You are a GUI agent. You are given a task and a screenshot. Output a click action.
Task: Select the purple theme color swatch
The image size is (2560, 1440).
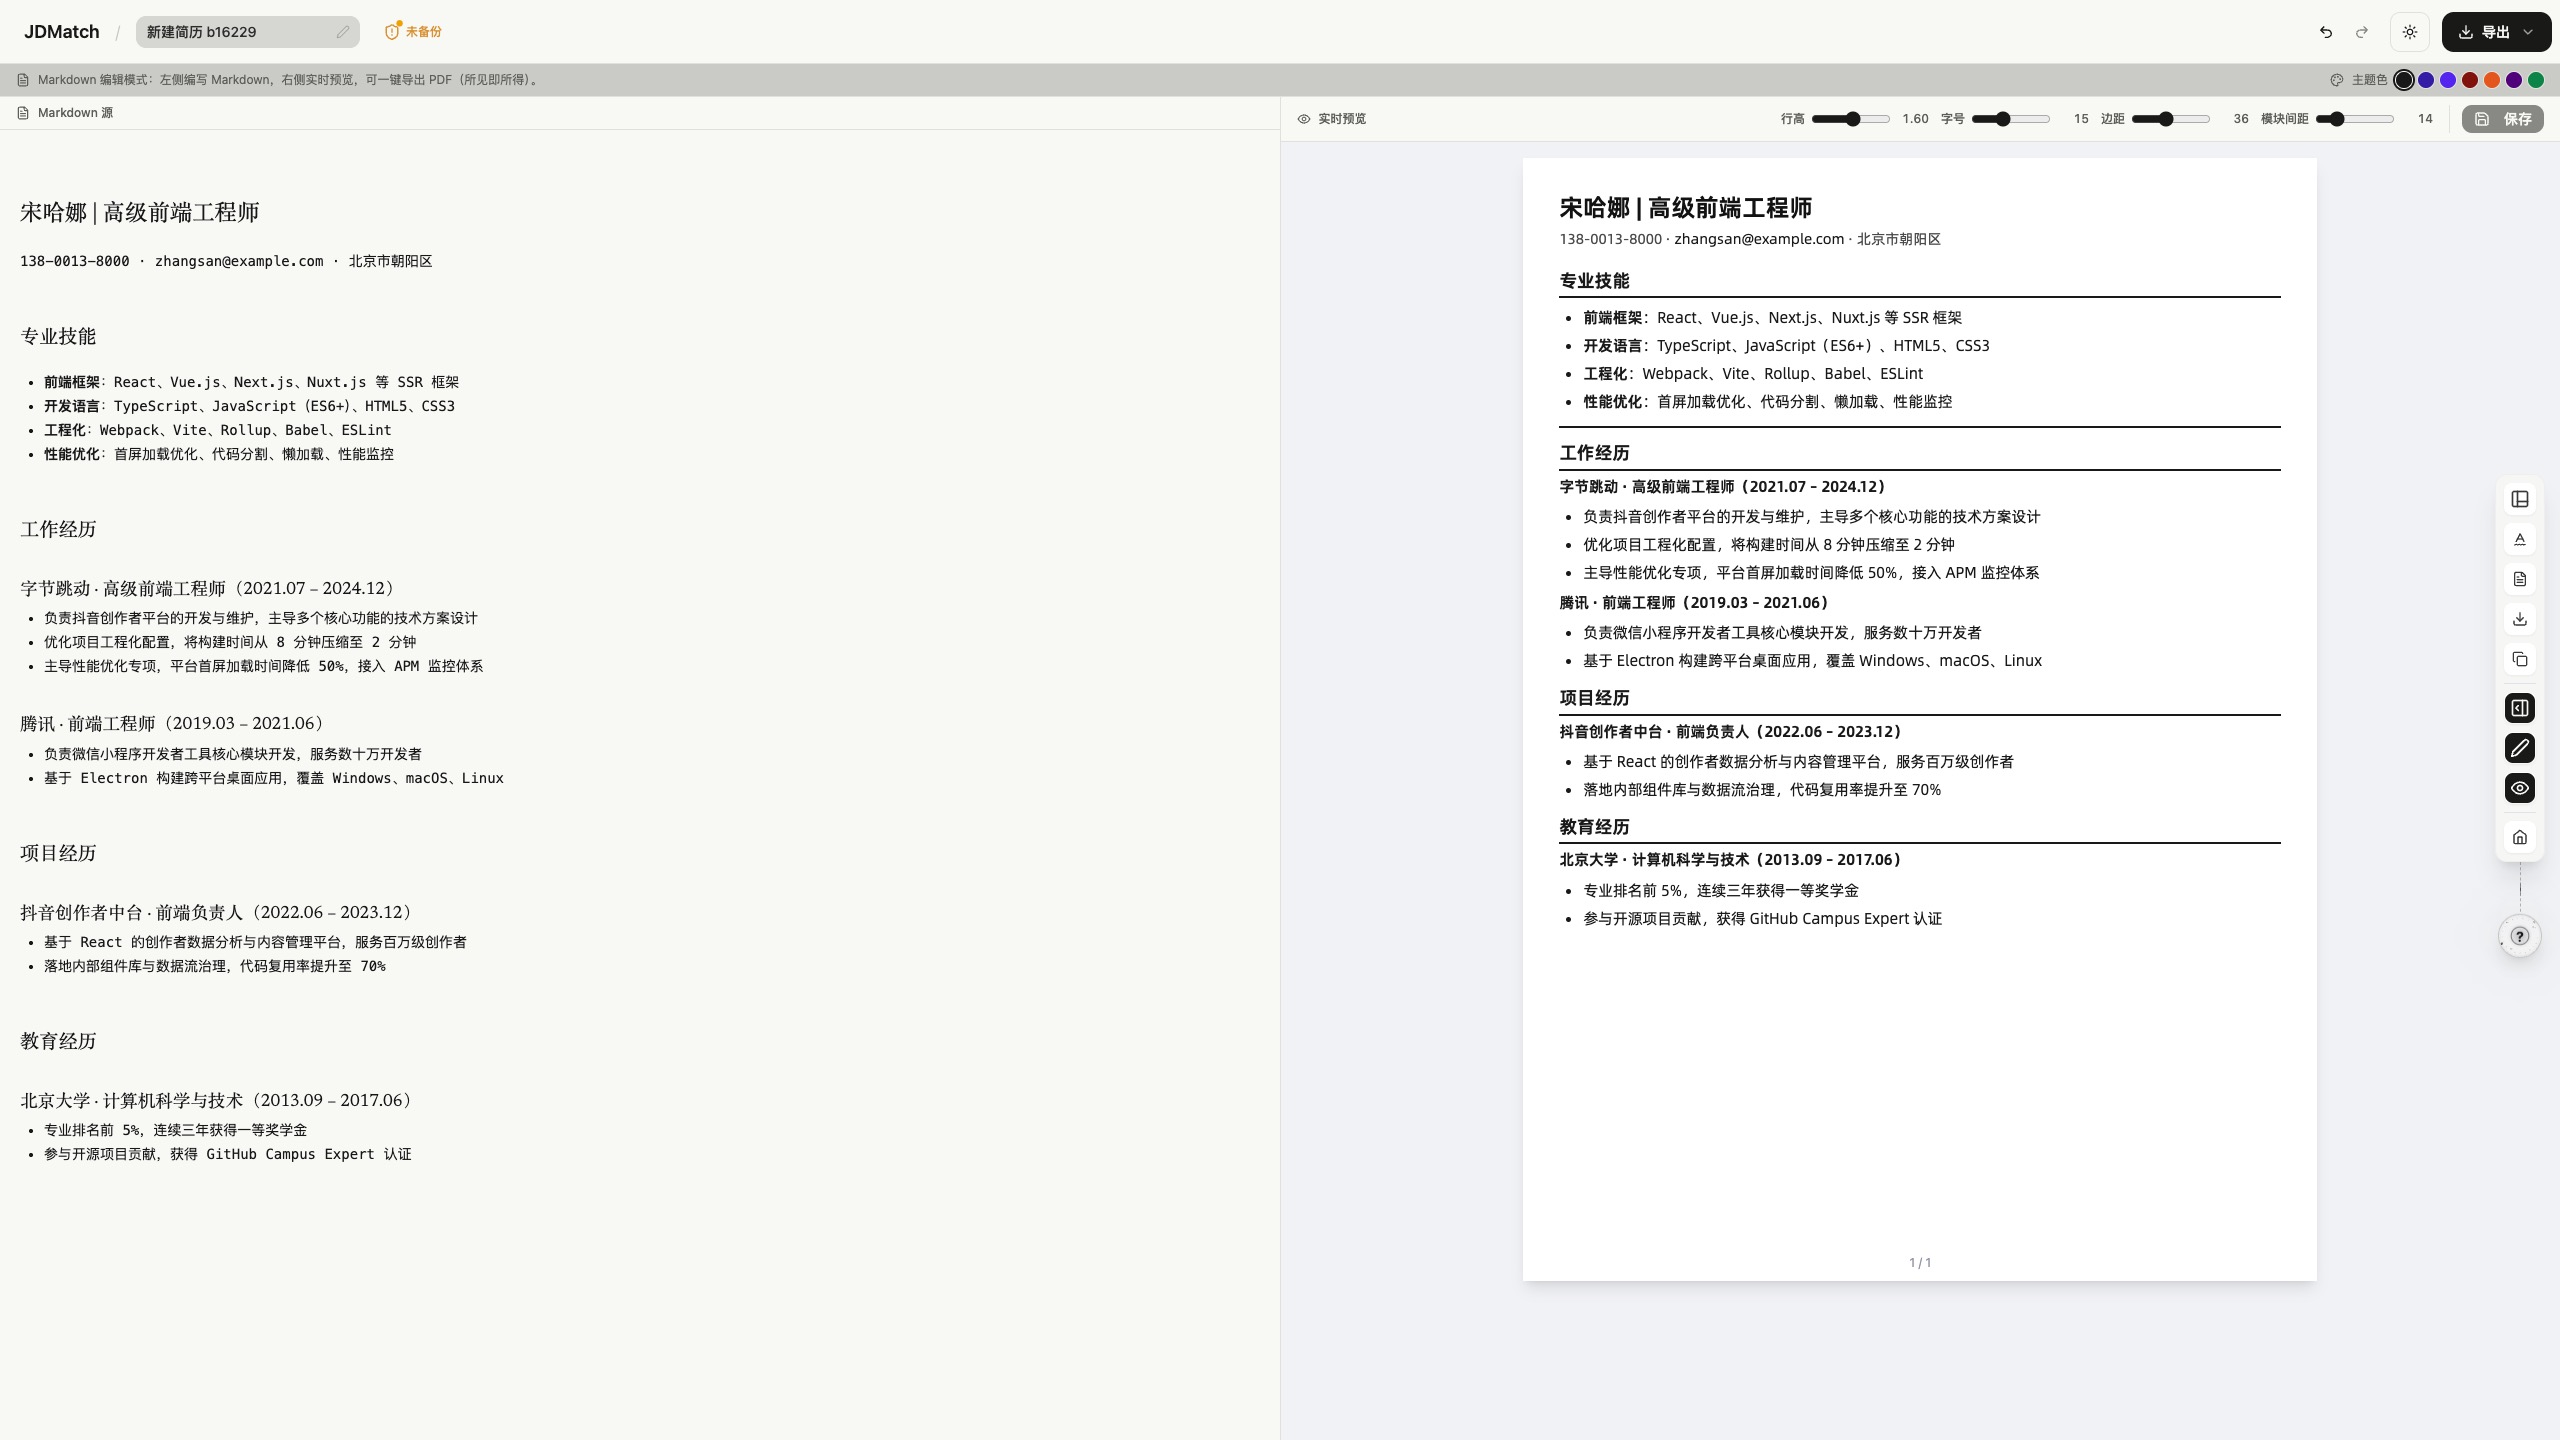tap(2514, 80)
